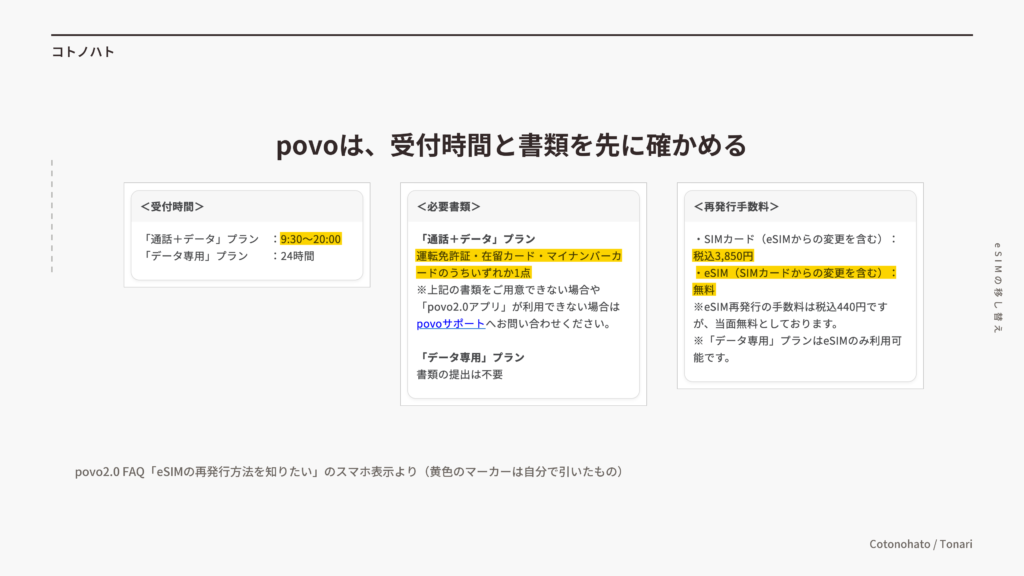Click the highlighted ・eSIM（SIMカードからの変更を含む） line

[795, 273]
